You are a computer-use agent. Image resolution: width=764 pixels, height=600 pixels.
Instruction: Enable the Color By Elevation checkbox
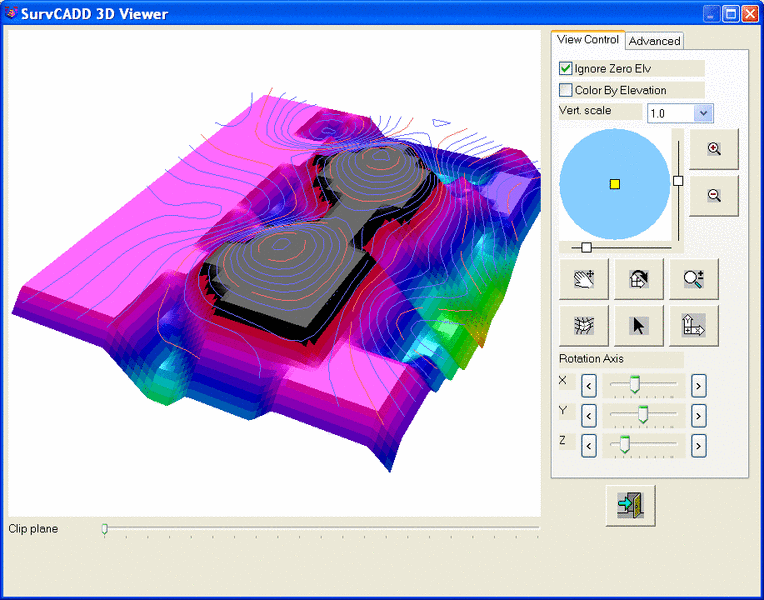coord(565,90)
